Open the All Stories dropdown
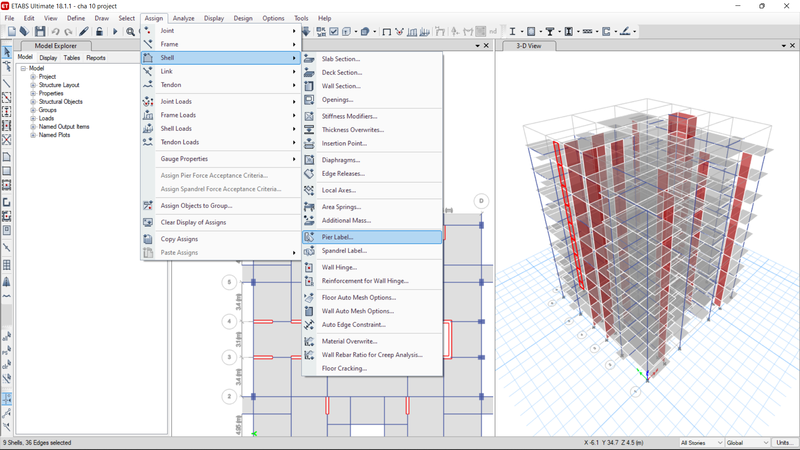800x450 pixels. point(702,442)
